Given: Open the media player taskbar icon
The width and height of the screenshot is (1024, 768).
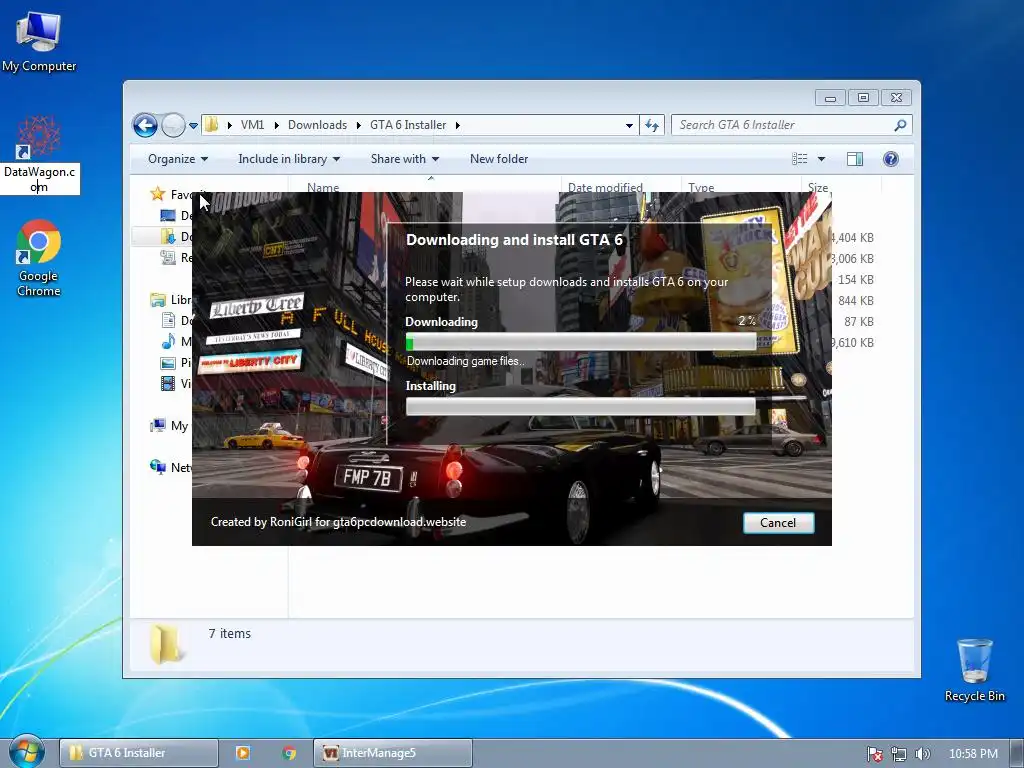Looking at the screenshot, I should (x=242, y=753).
